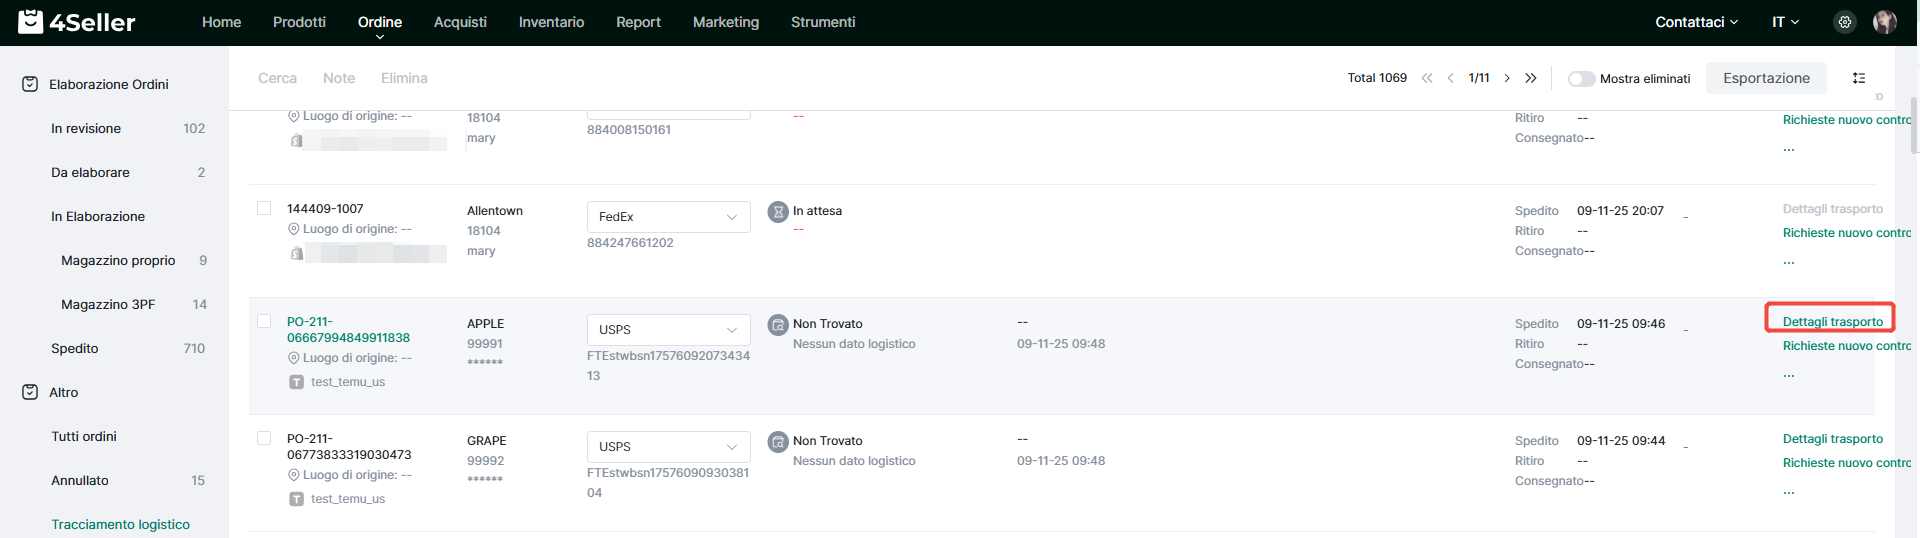Screen dimensions: 1920x538
Task: Go to the next page arrow
Action: click(x=1507, y=78)
